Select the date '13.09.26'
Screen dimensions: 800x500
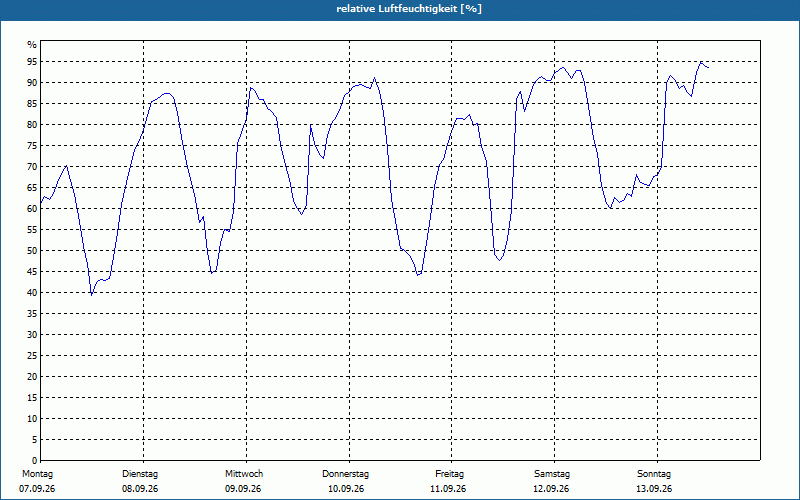pos(654,489)
